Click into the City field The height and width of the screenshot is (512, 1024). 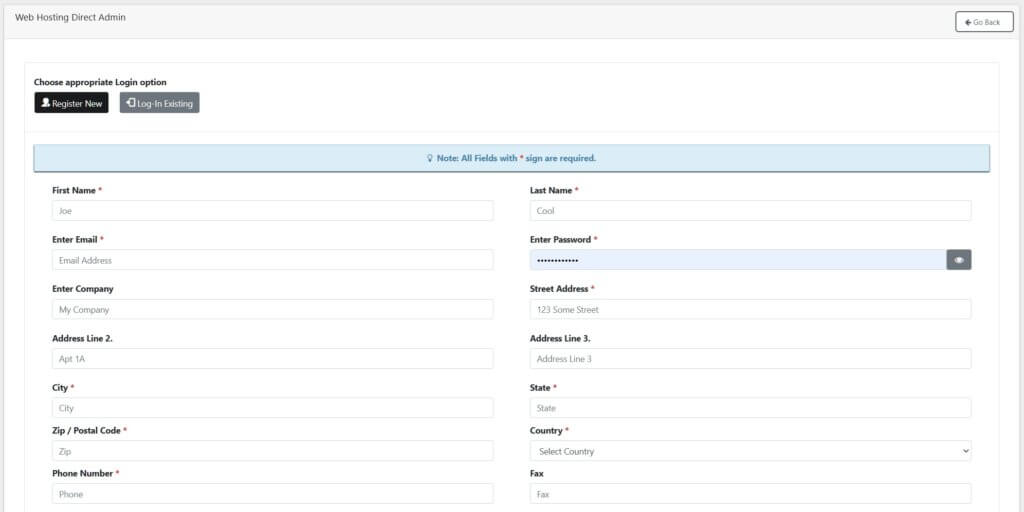272,408
